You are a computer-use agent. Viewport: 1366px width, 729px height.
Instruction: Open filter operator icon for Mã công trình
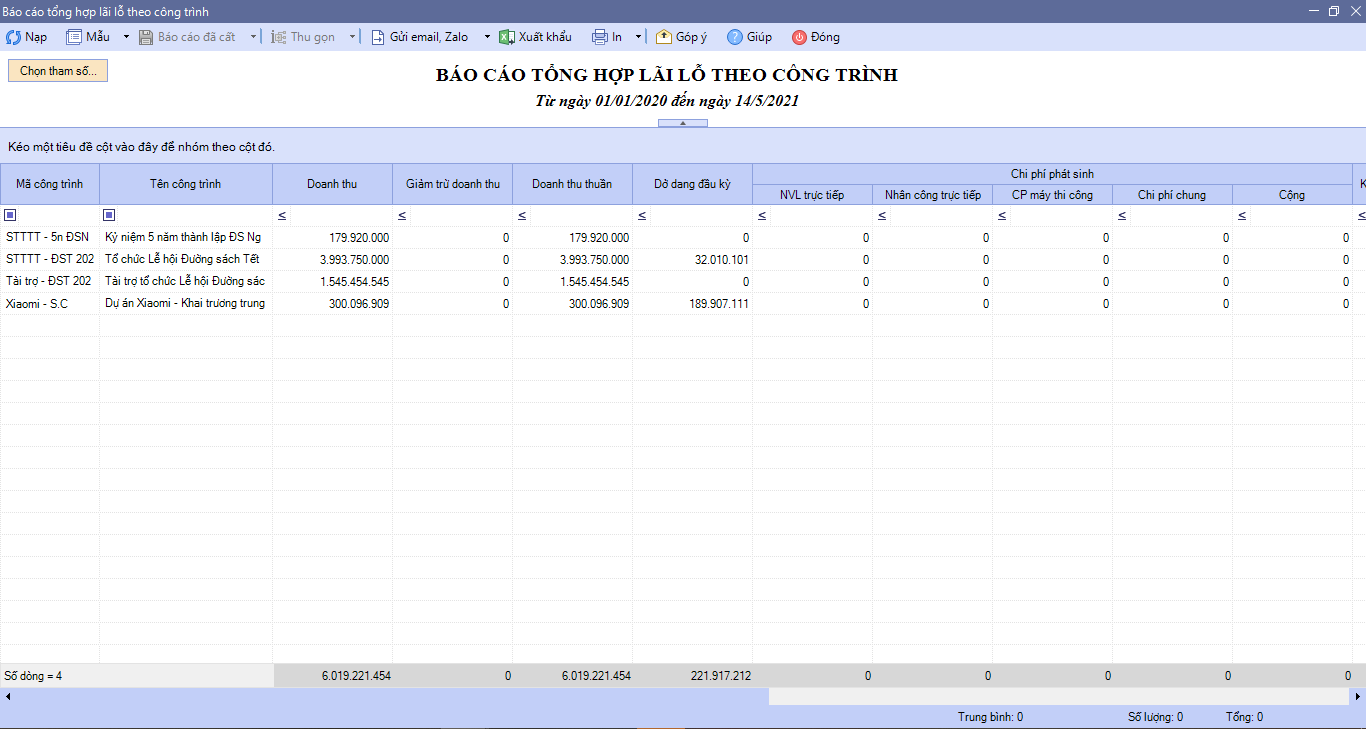point(10,215)
